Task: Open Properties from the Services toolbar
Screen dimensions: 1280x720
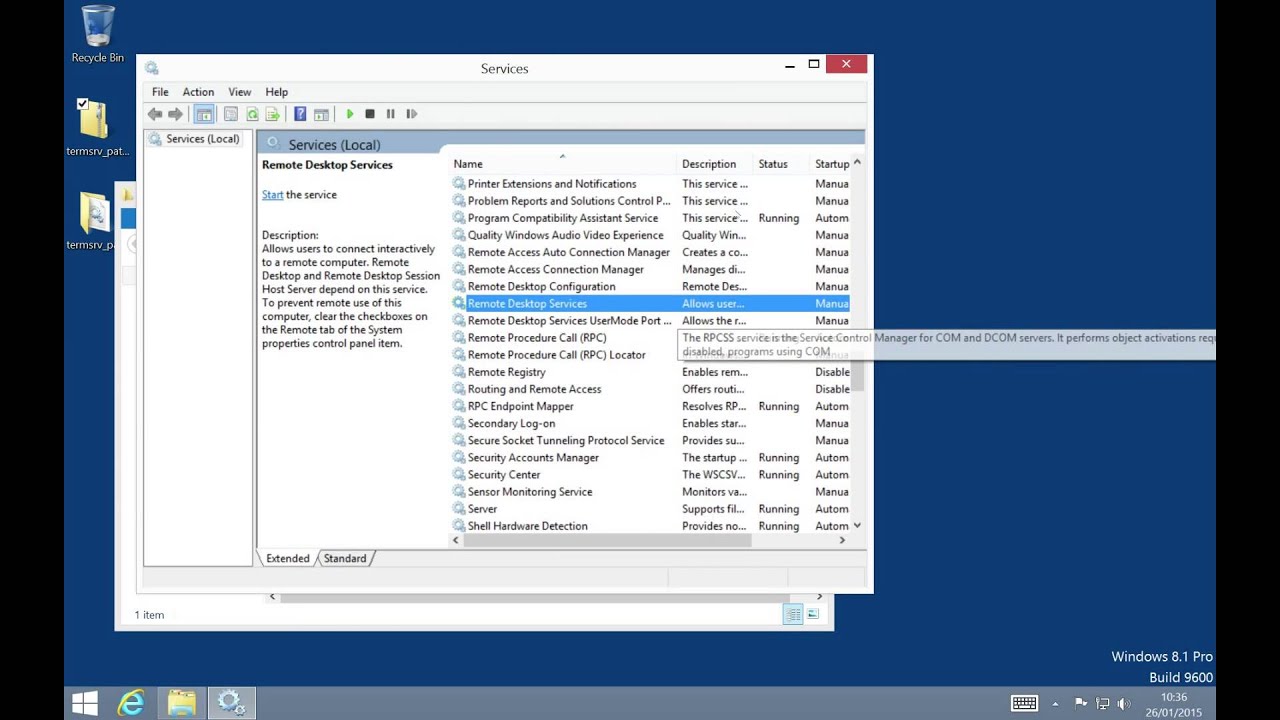Action: coord(231,114)
